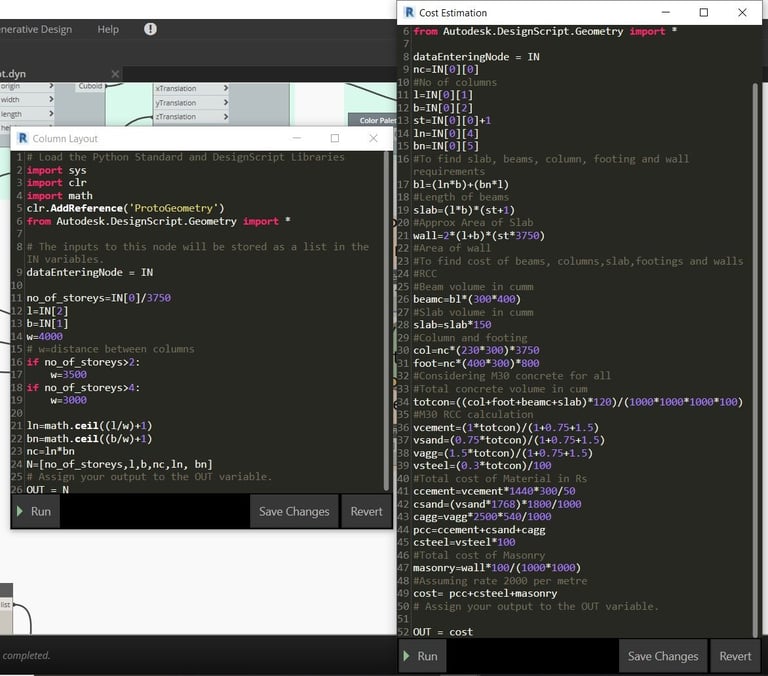Viewport: 768px width, 676px height.
Task: Maximize the Cost Estimation window
Action: tap(704, 12)
